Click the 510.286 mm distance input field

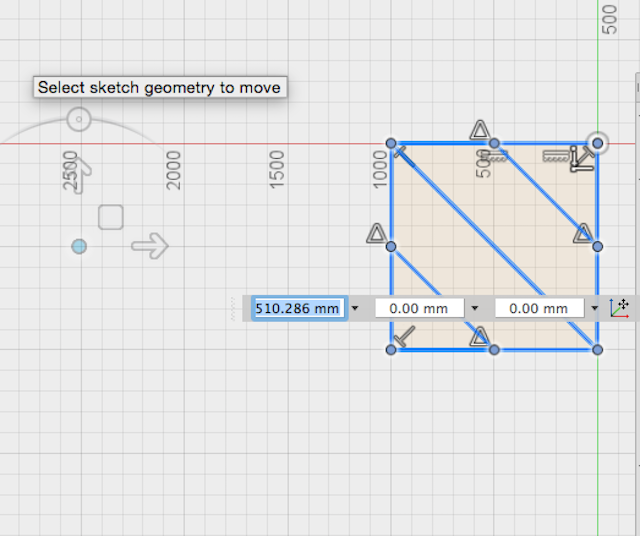299,308
